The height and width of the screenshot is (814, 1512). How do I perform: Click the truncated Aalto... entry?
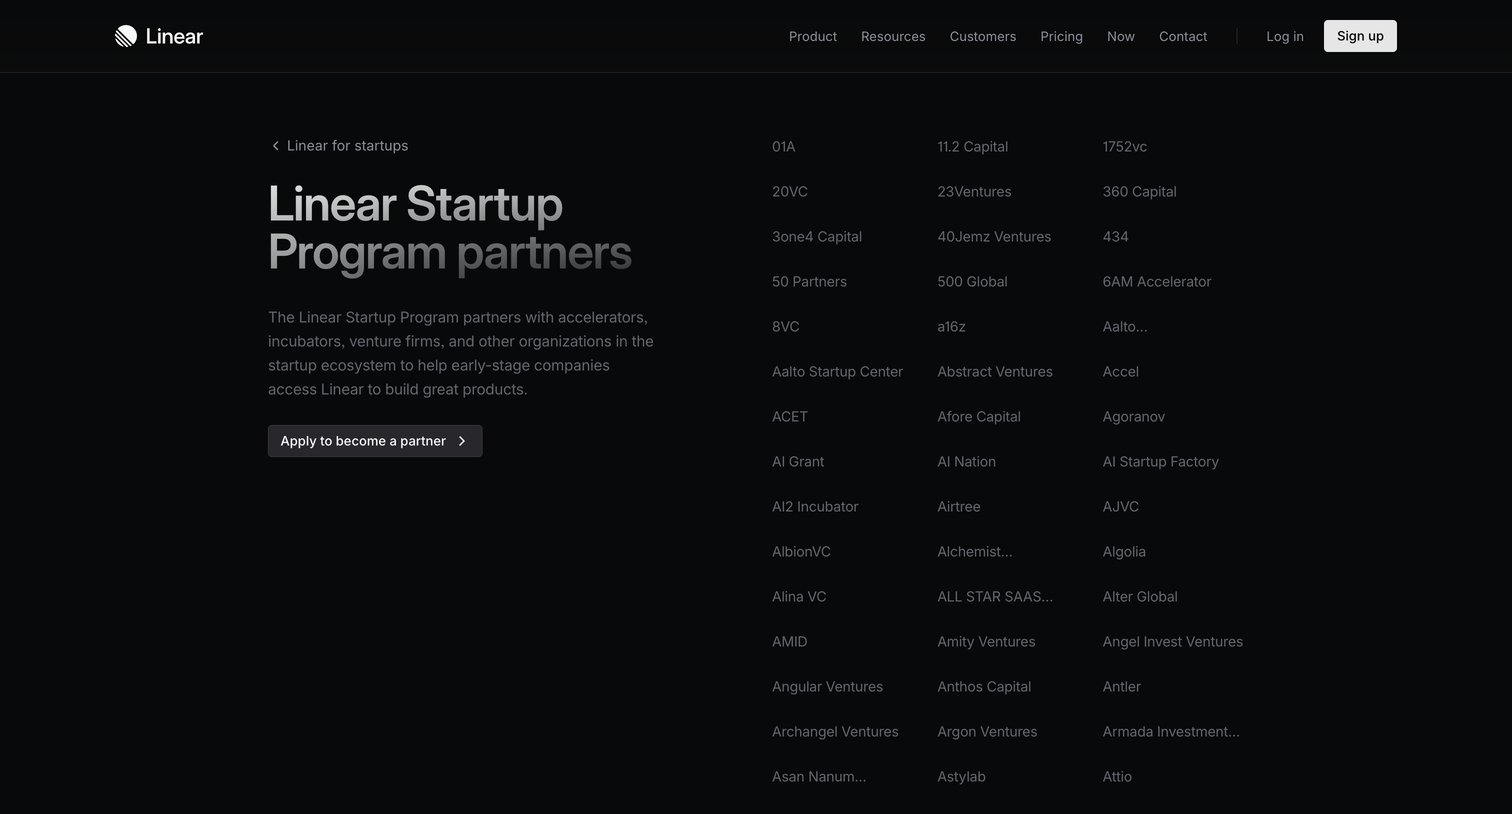coord(1125,327)
